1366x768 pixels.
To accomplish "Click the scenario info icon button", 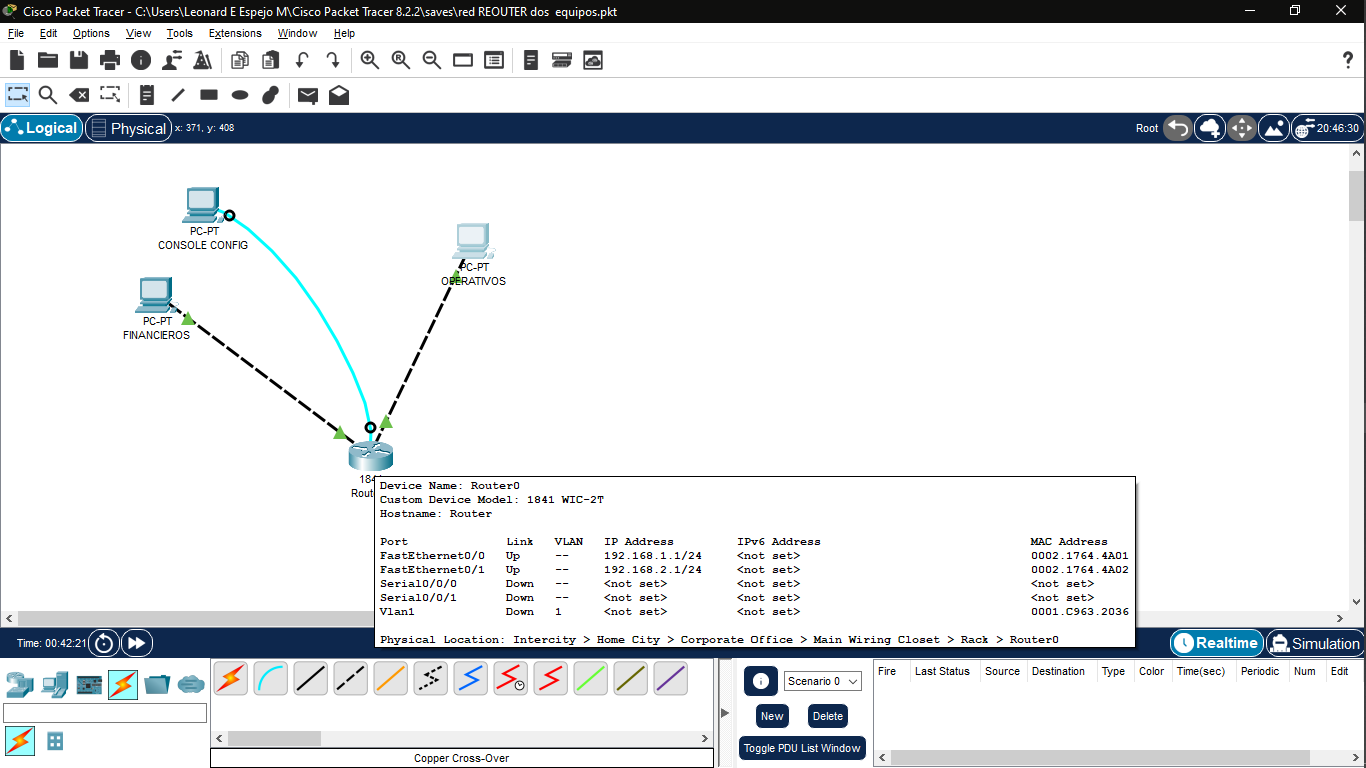I will (761, 681).
